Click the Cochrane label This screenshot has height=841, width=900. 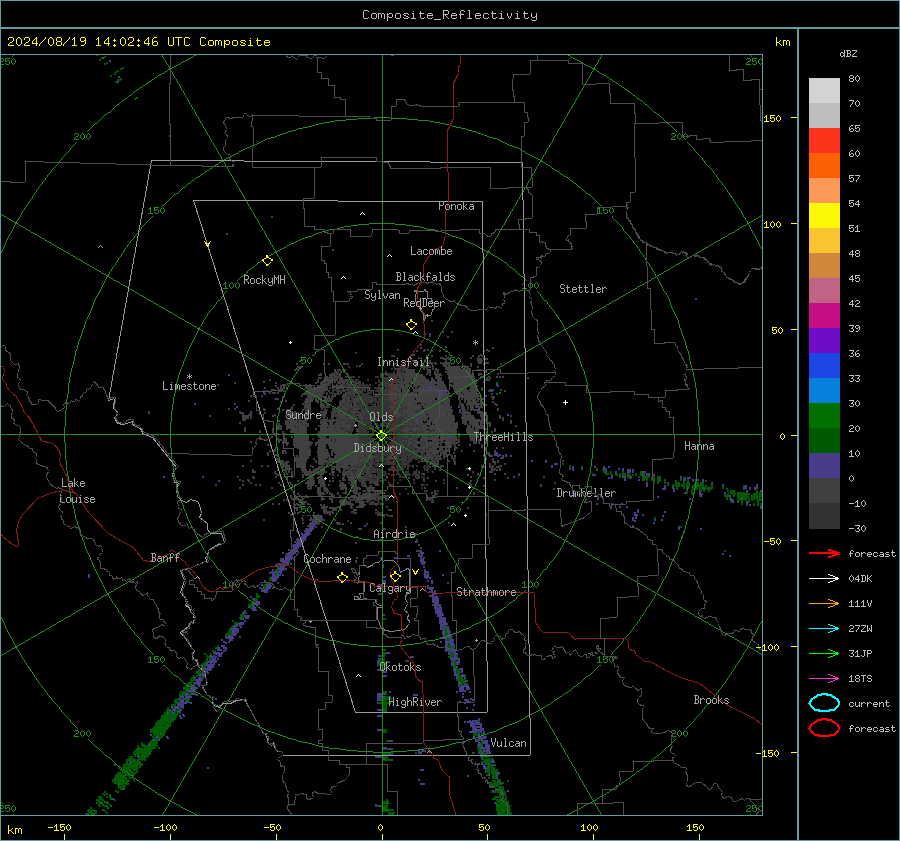pyautogui.click(x=327, y=559)
